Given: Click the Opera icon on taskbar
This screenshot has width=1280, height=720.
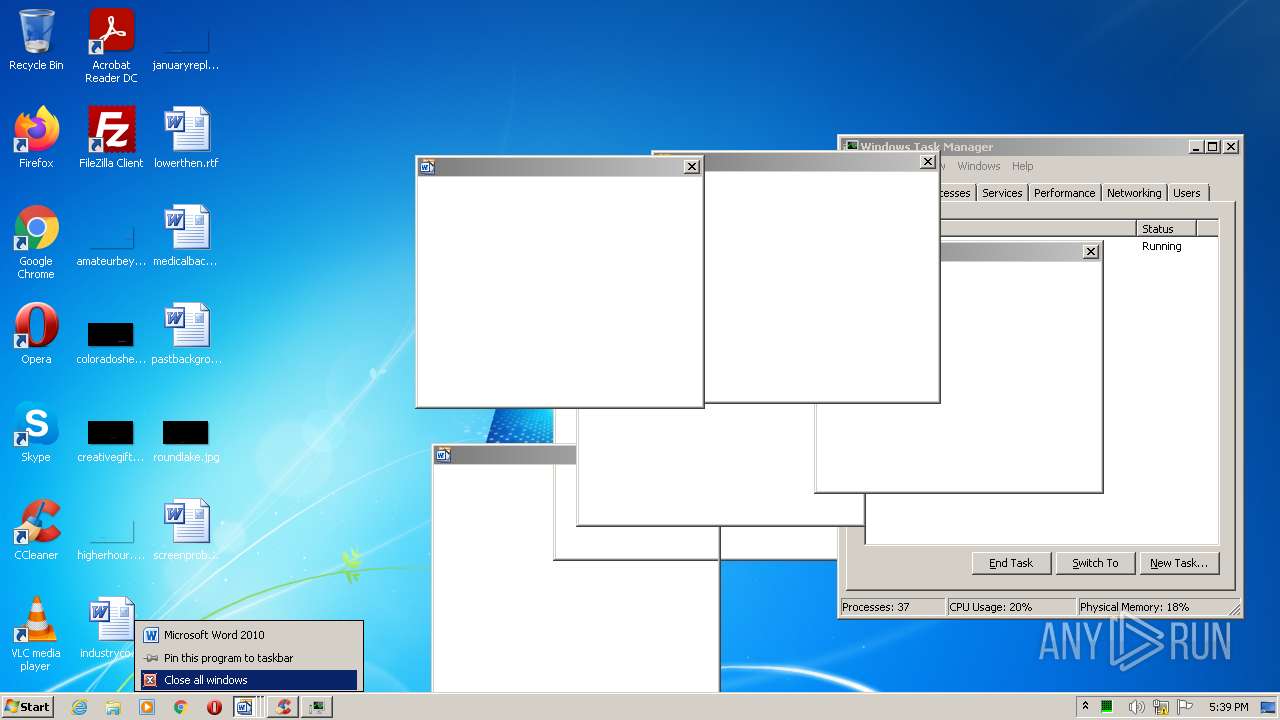Looking at the screenshot, I should click(x=214, y=707).
